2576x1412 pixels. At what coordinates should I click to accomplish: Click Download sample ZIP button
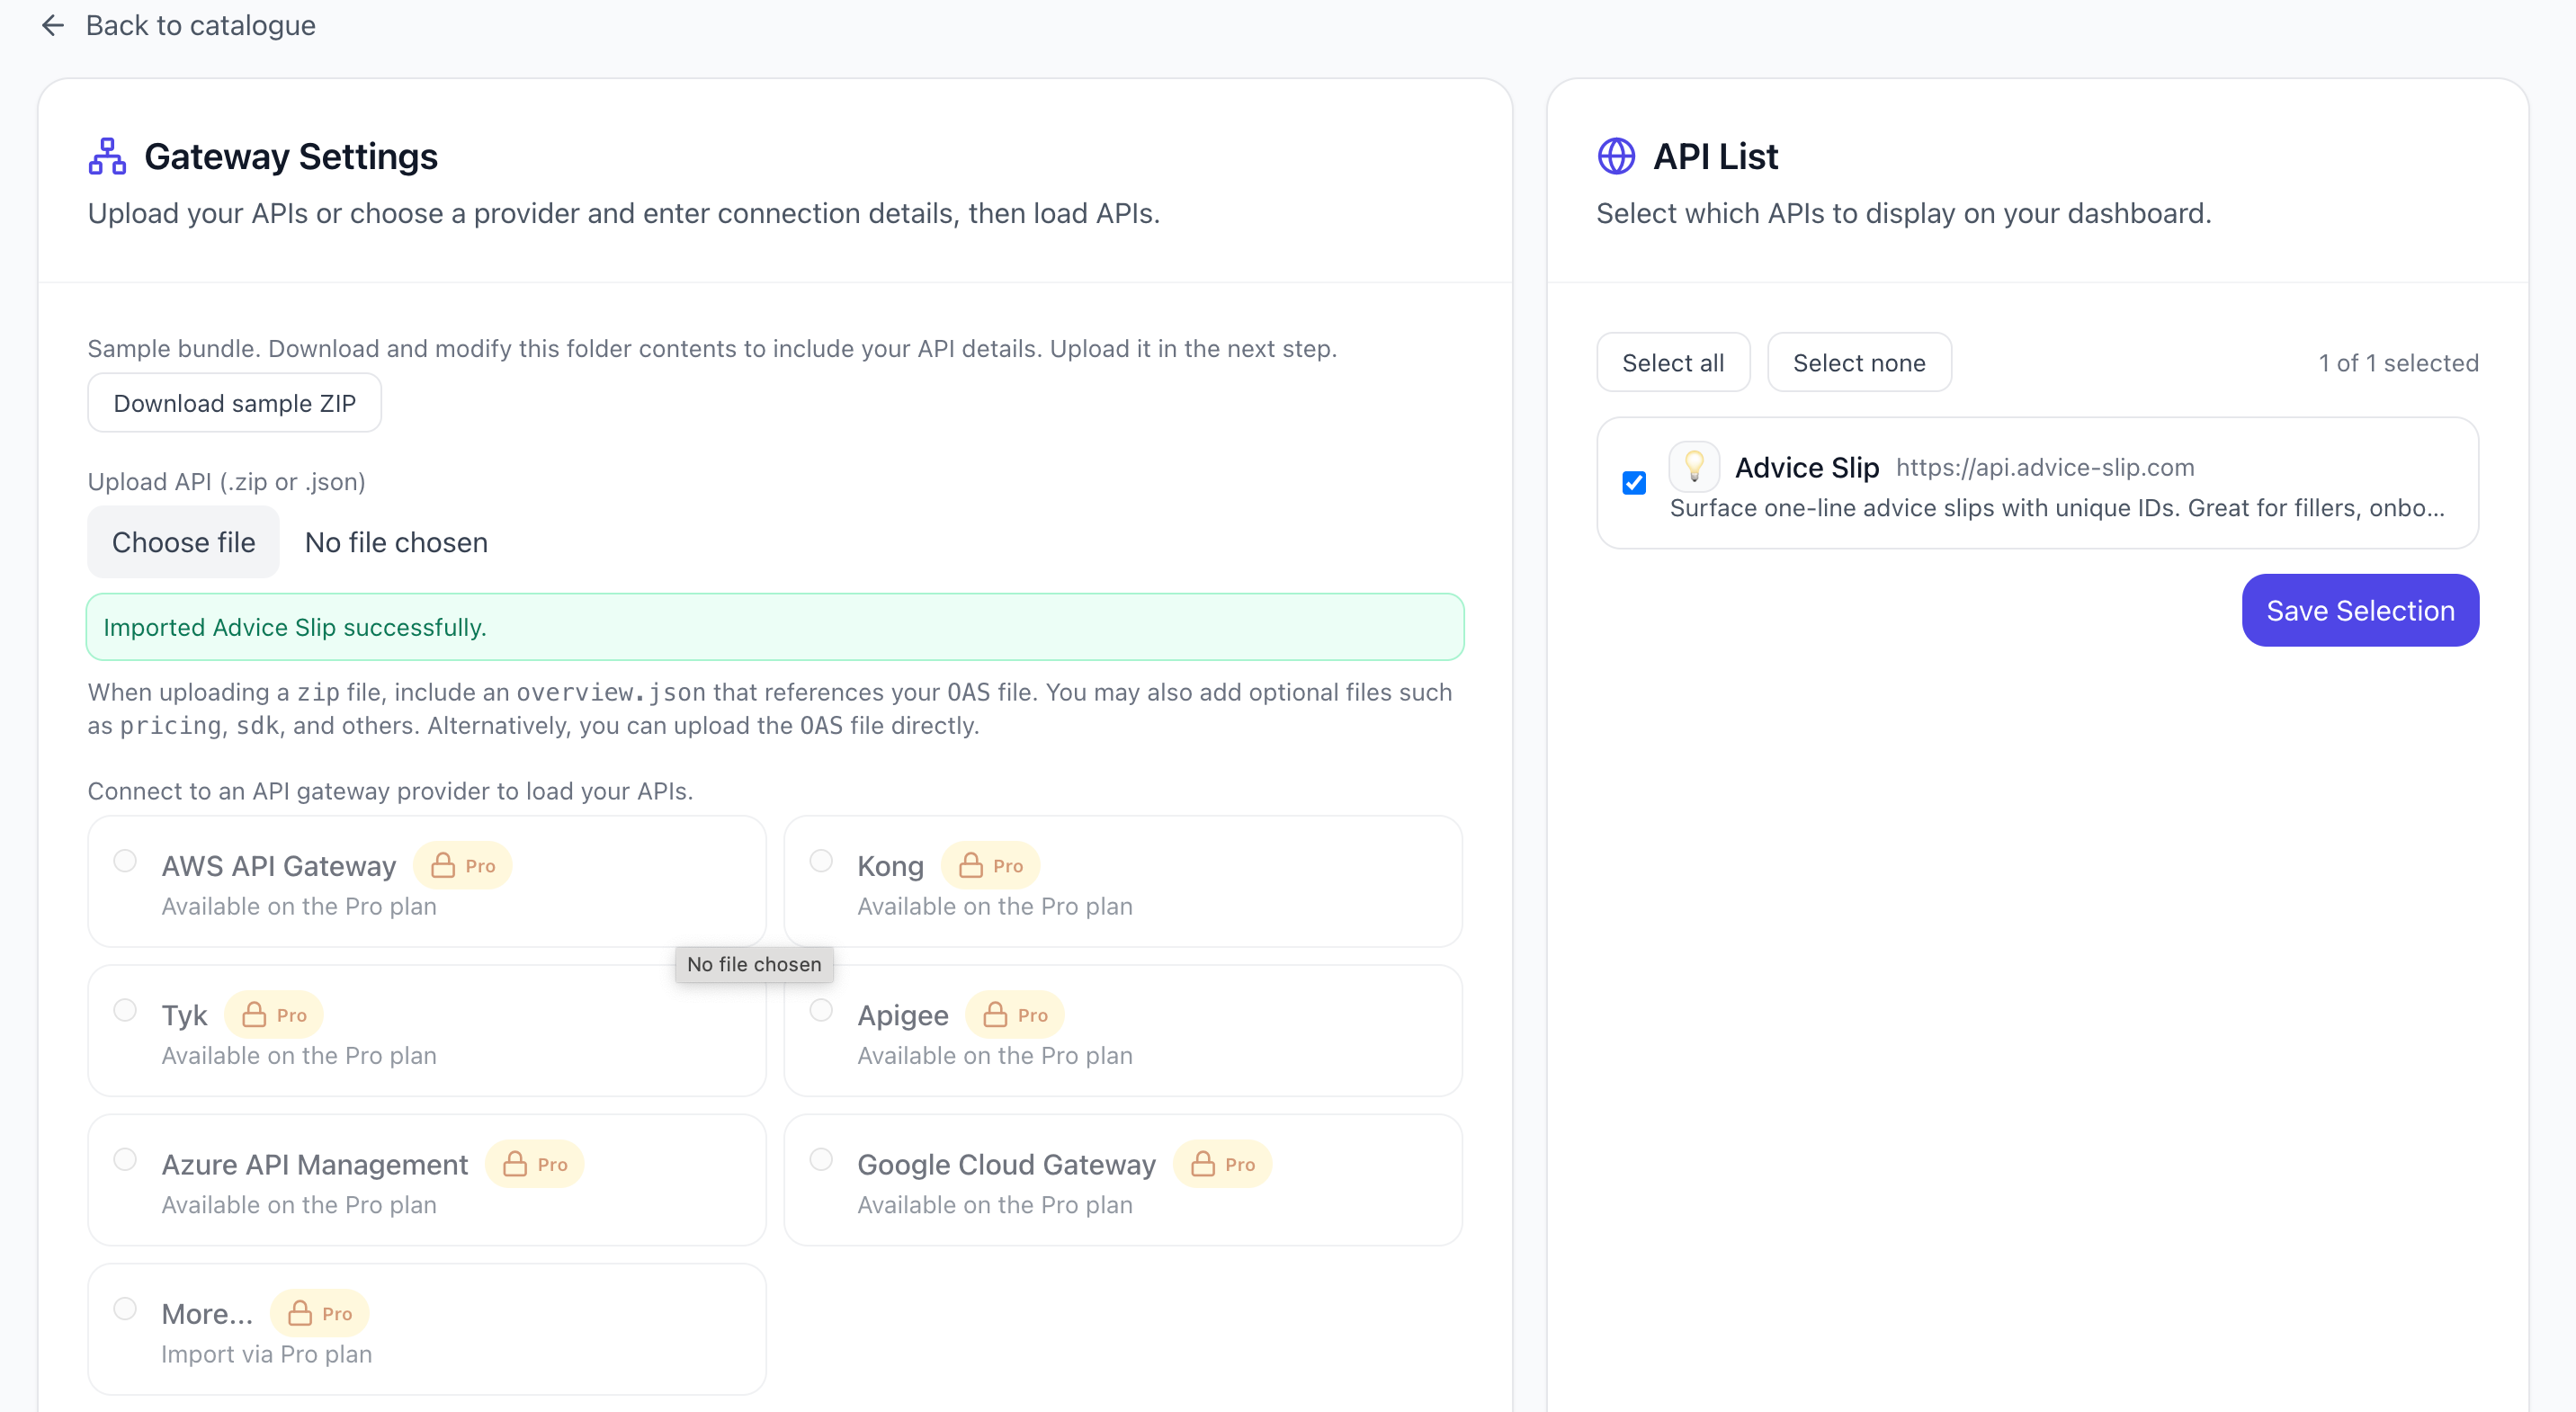point(234,403)
